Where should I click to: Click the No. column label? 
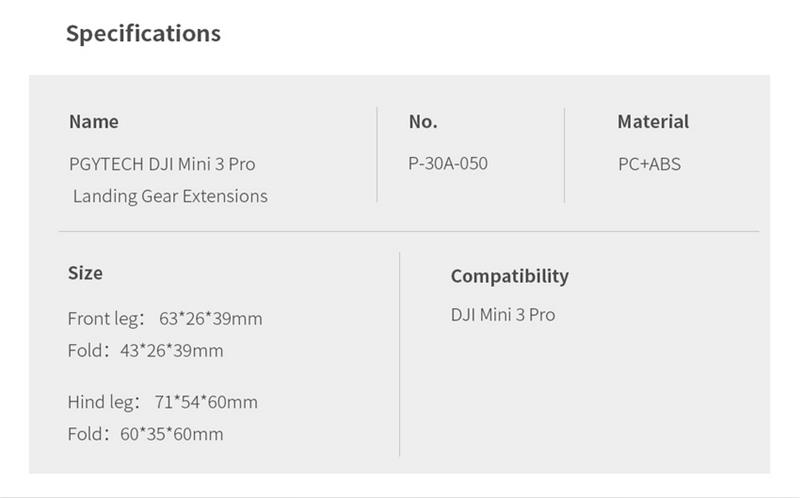coord(423,122)
